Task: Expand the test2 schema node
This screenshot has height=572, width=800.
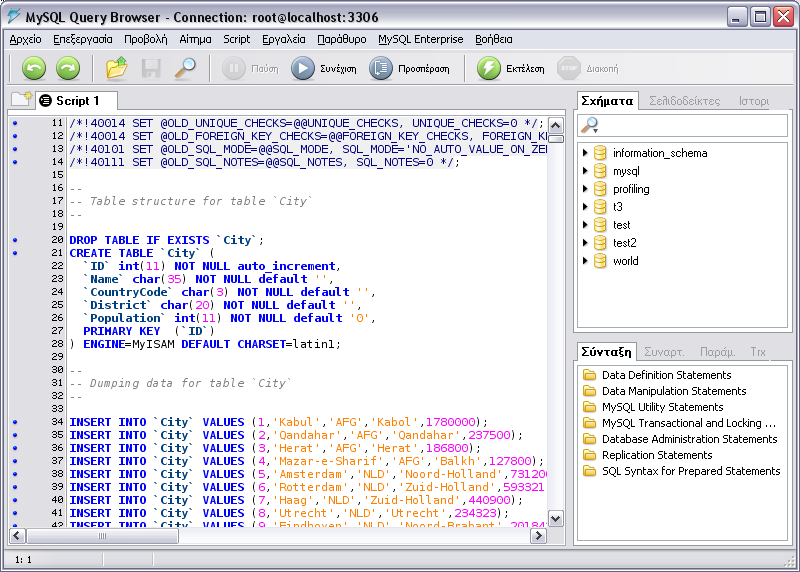Action: tap(585, 243)
